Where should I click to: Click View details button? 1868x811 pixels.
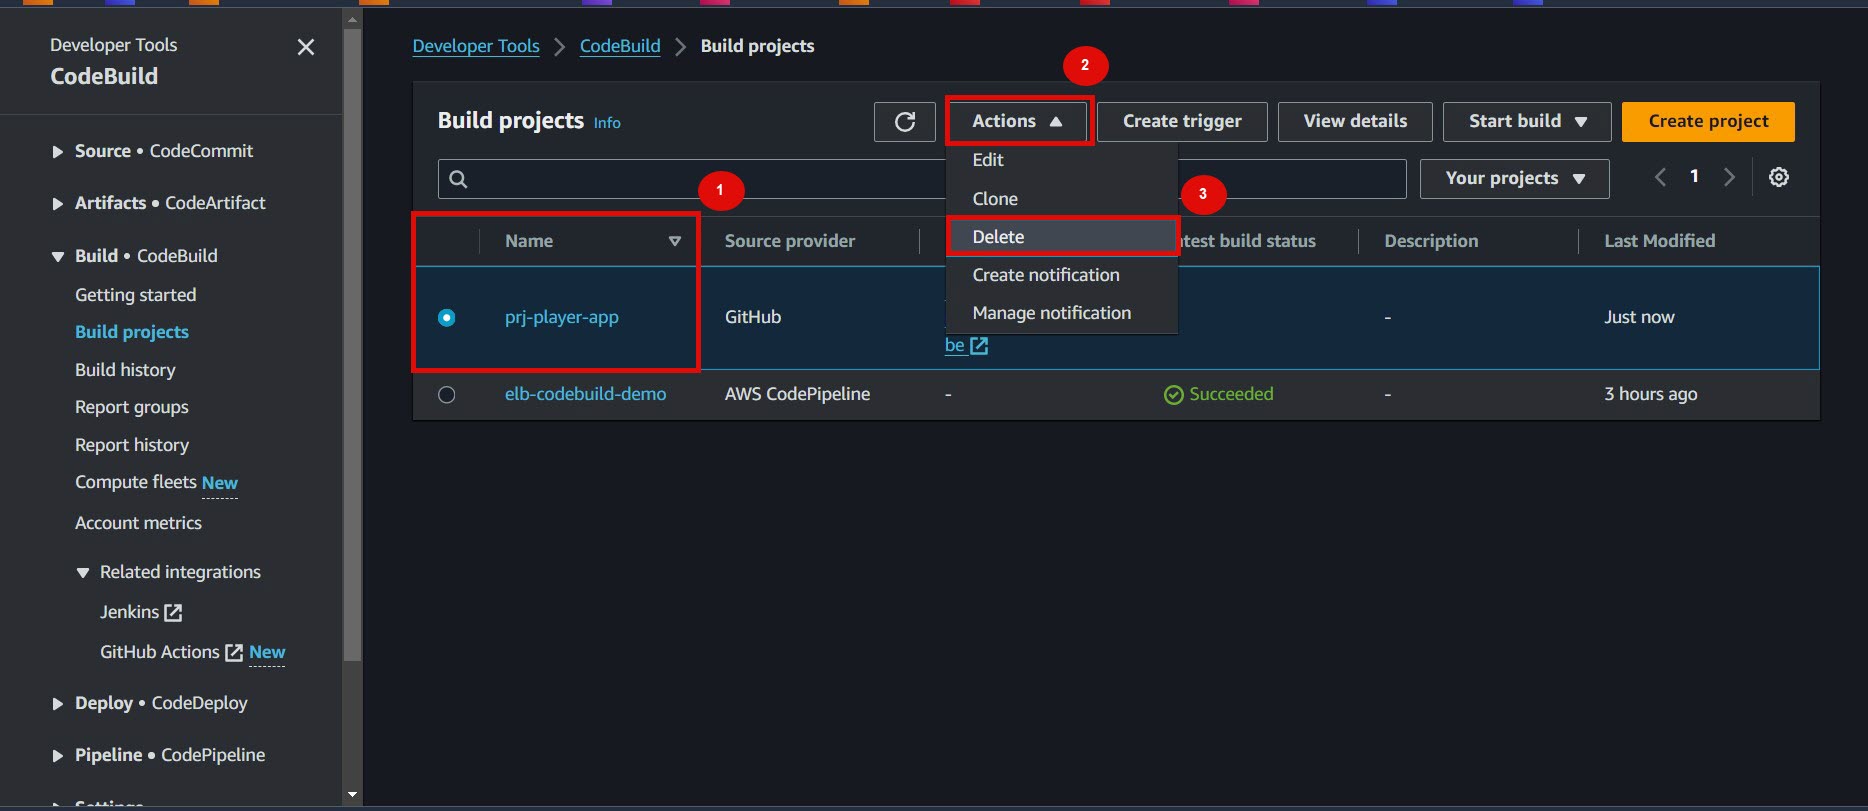pos(1355,121)
